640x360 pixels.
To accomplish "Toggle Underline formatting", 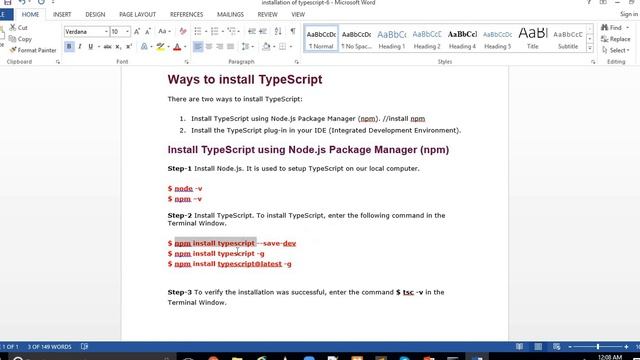I will coord(91,47).
